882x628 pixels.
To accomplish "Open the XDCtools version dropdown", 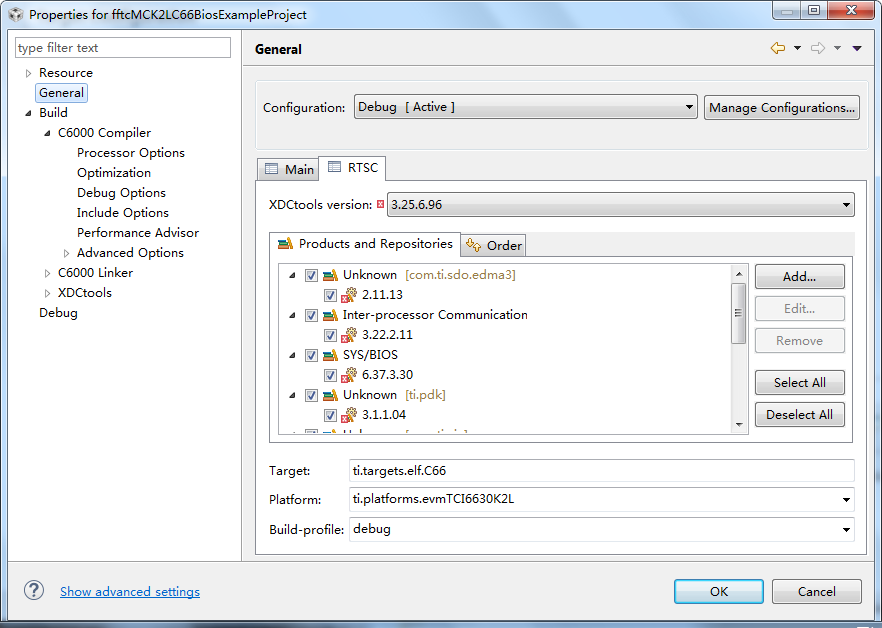I will (x=620, y=205).
